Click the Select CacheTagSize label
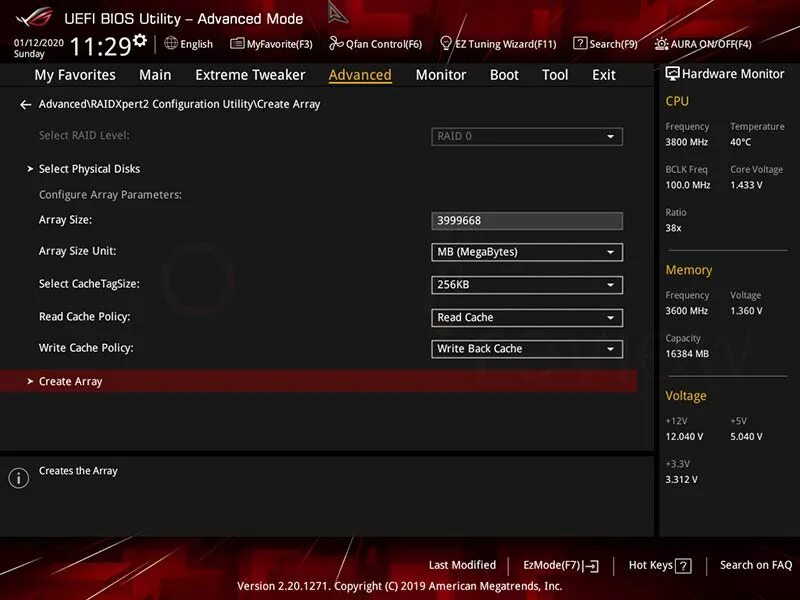Screen dimensions: 800x600 coord(89,284)
